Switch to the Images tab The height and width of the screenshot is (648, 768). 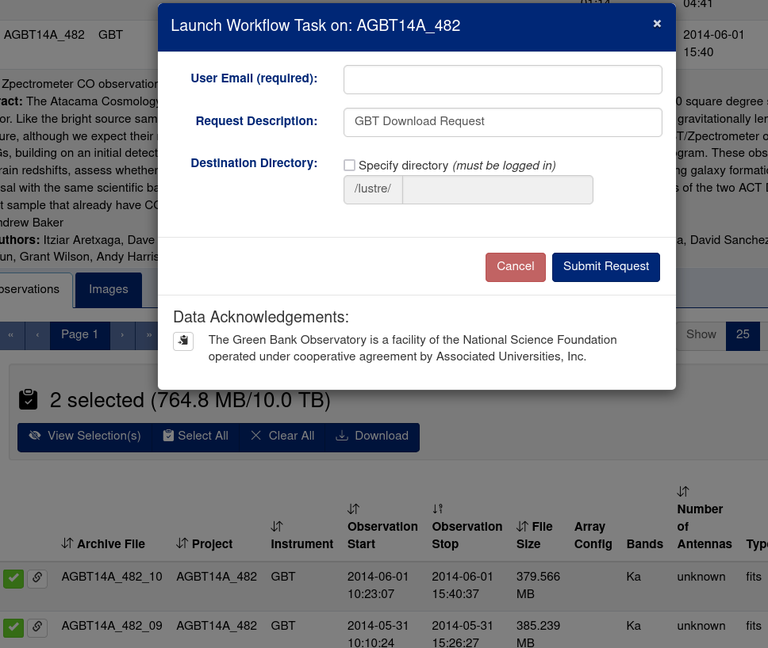point(108,290)
